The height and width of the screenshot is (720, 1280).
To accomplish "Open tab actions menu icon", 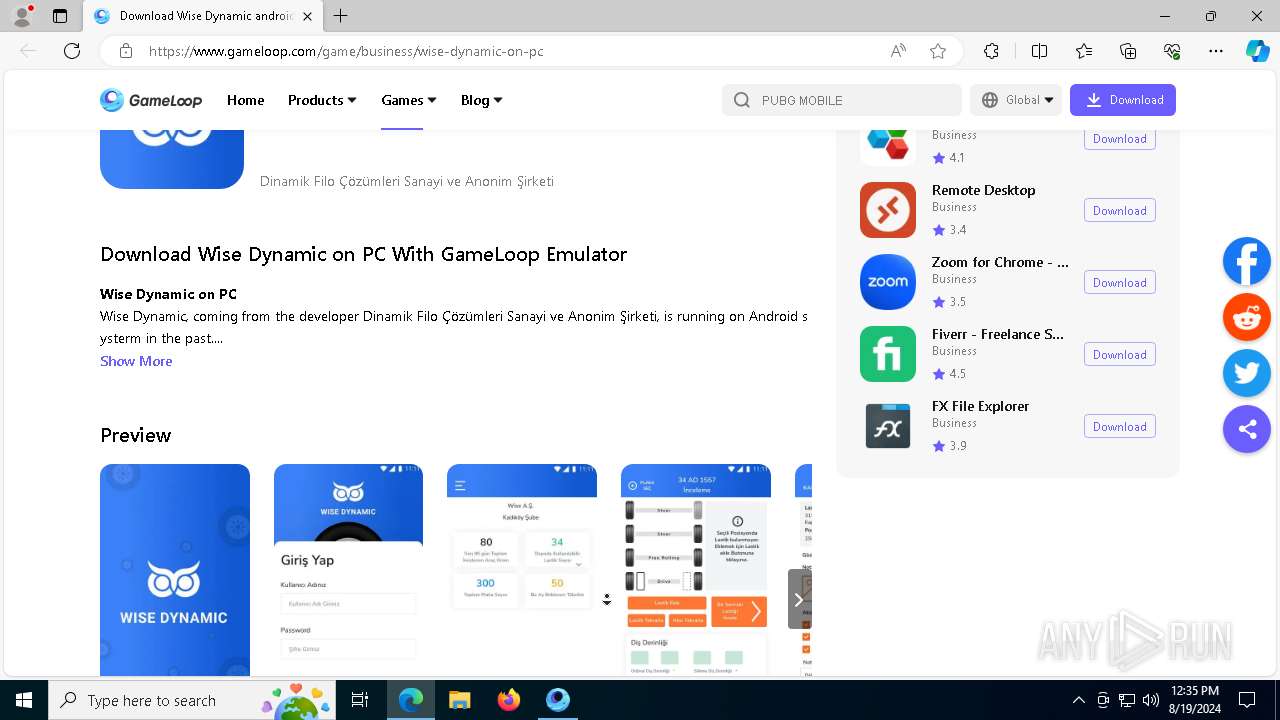I will pos(60,16).
